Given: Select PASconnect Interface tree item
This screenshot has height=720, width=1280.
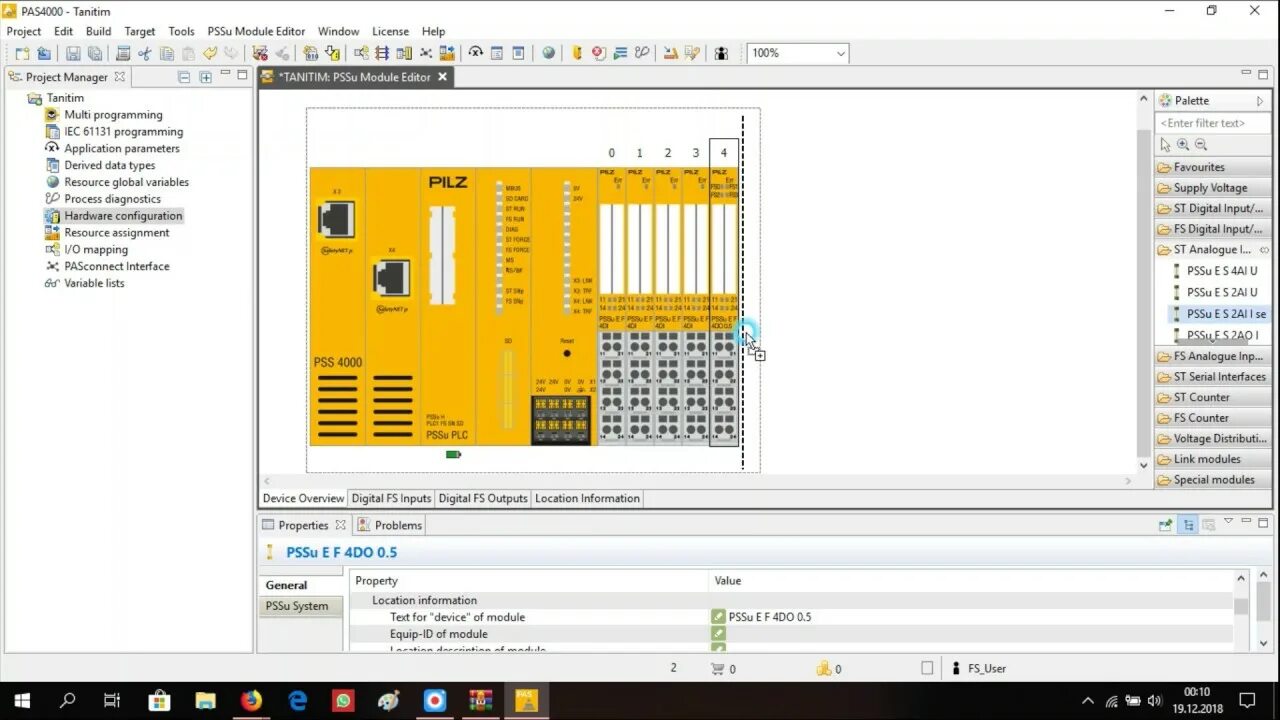Looking at the screenshot, I should point(116,267).
